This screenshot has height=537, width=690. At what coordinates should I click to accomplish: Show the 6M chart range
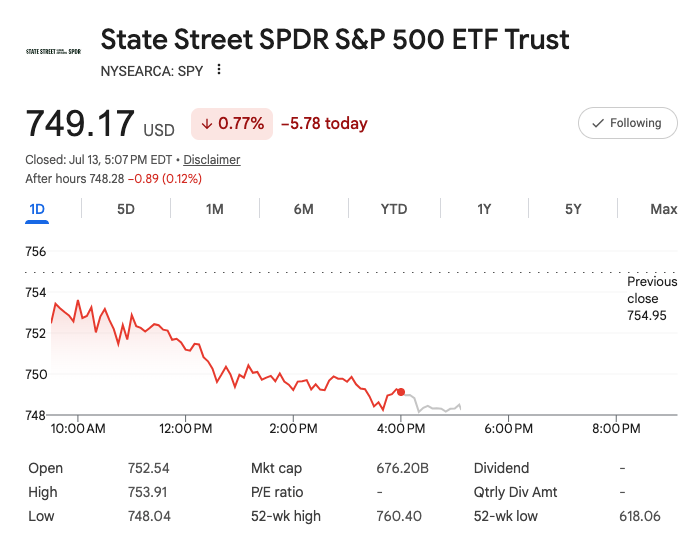304,209
